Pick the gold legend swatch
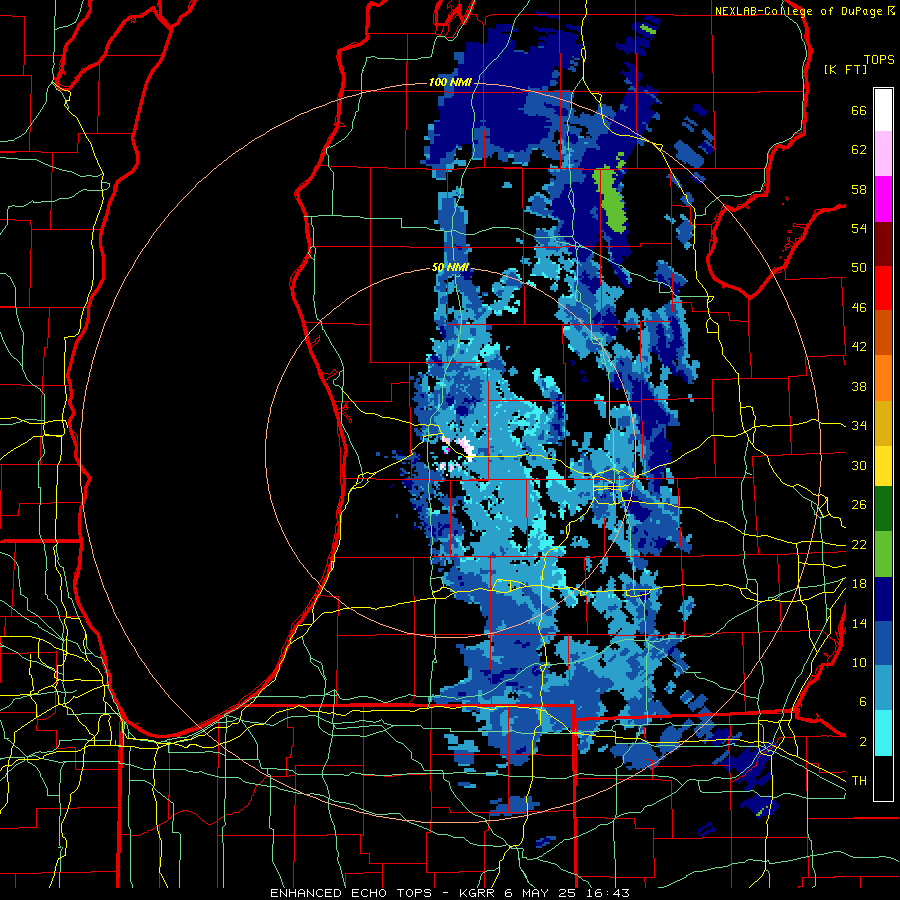This screenshot has height=900, width=900. pyautogui.click(x=883, y=423)
